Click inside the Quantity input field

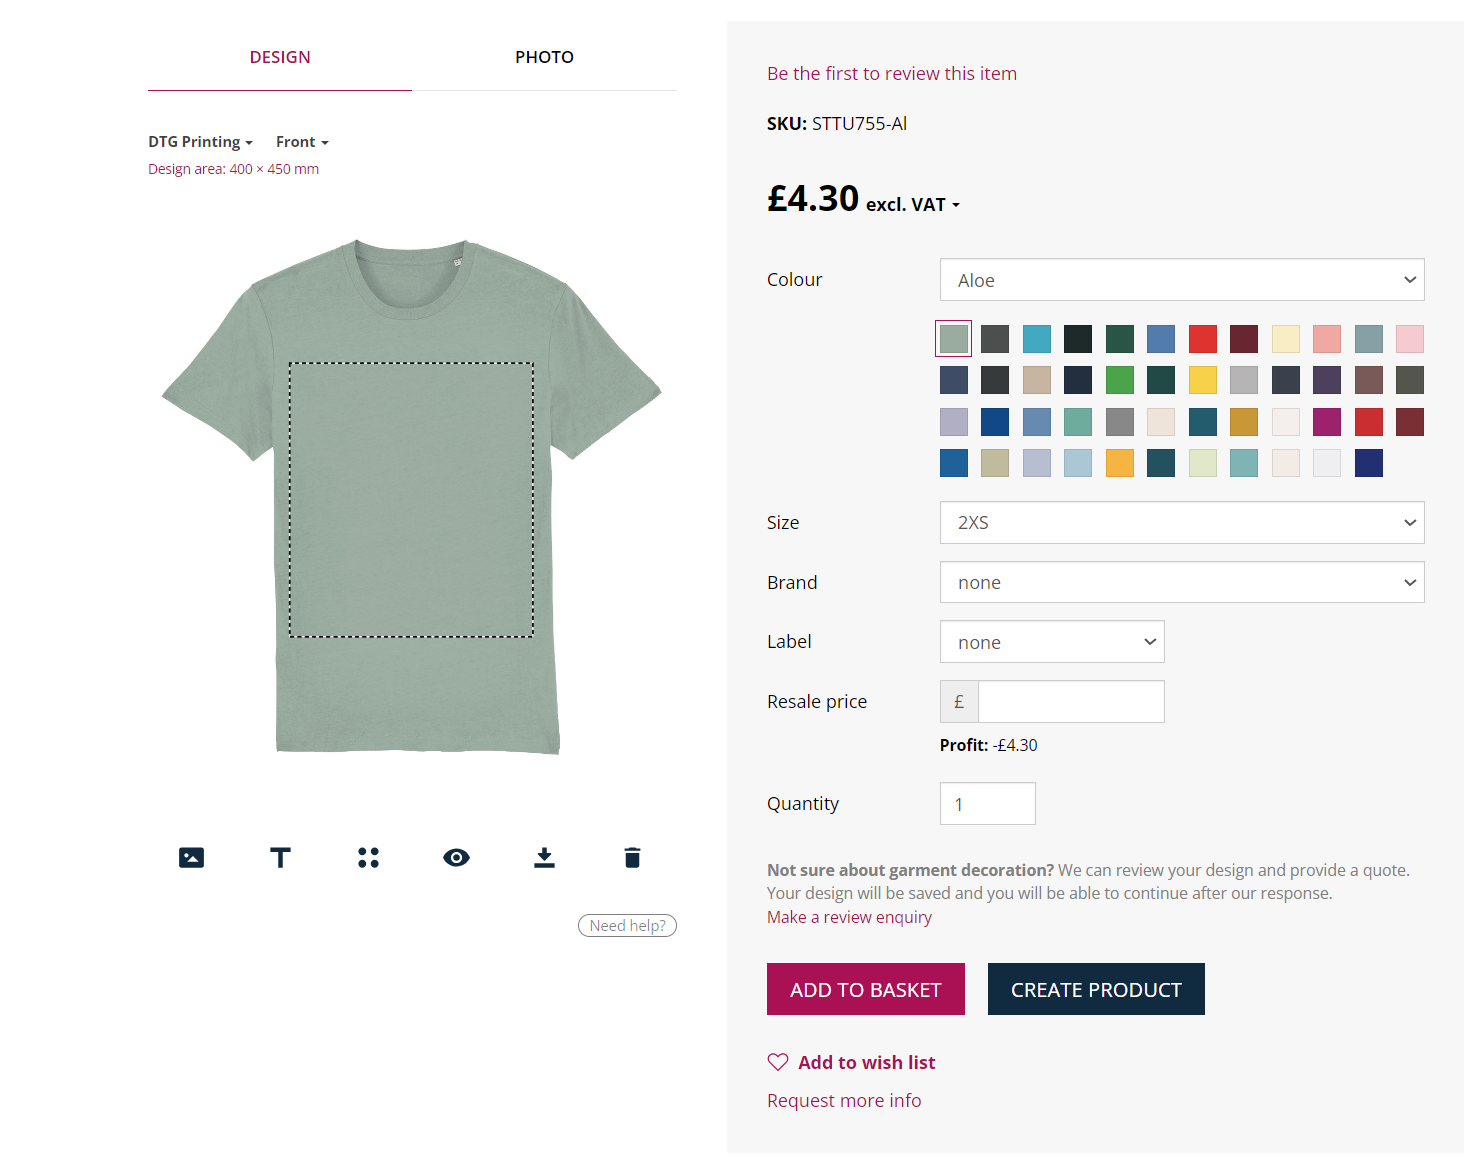tap(987, 803)
